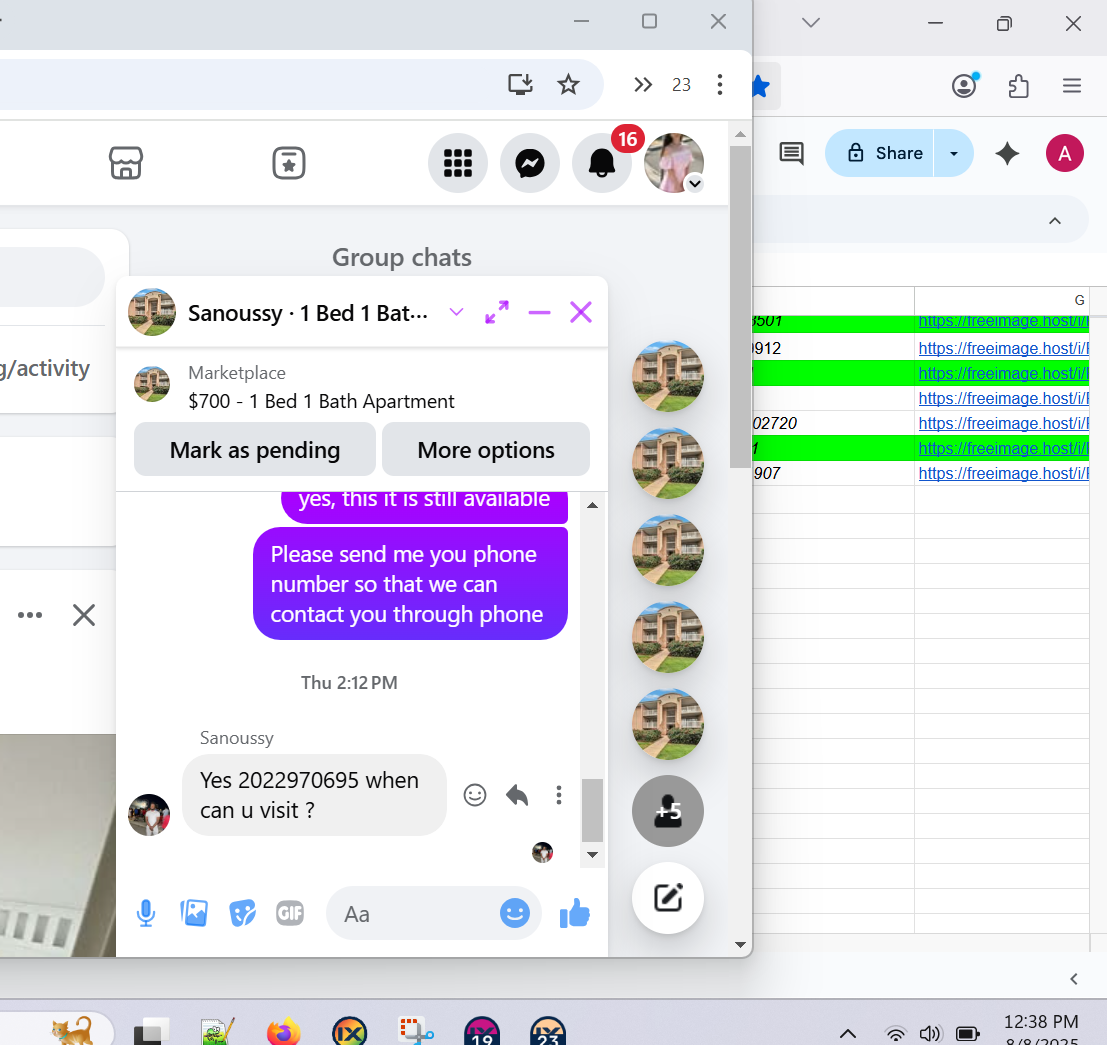Viewport: 1107px width, 1045px height.
Task: Select column G header in Sheets
Action: [x=1001, y=300]
